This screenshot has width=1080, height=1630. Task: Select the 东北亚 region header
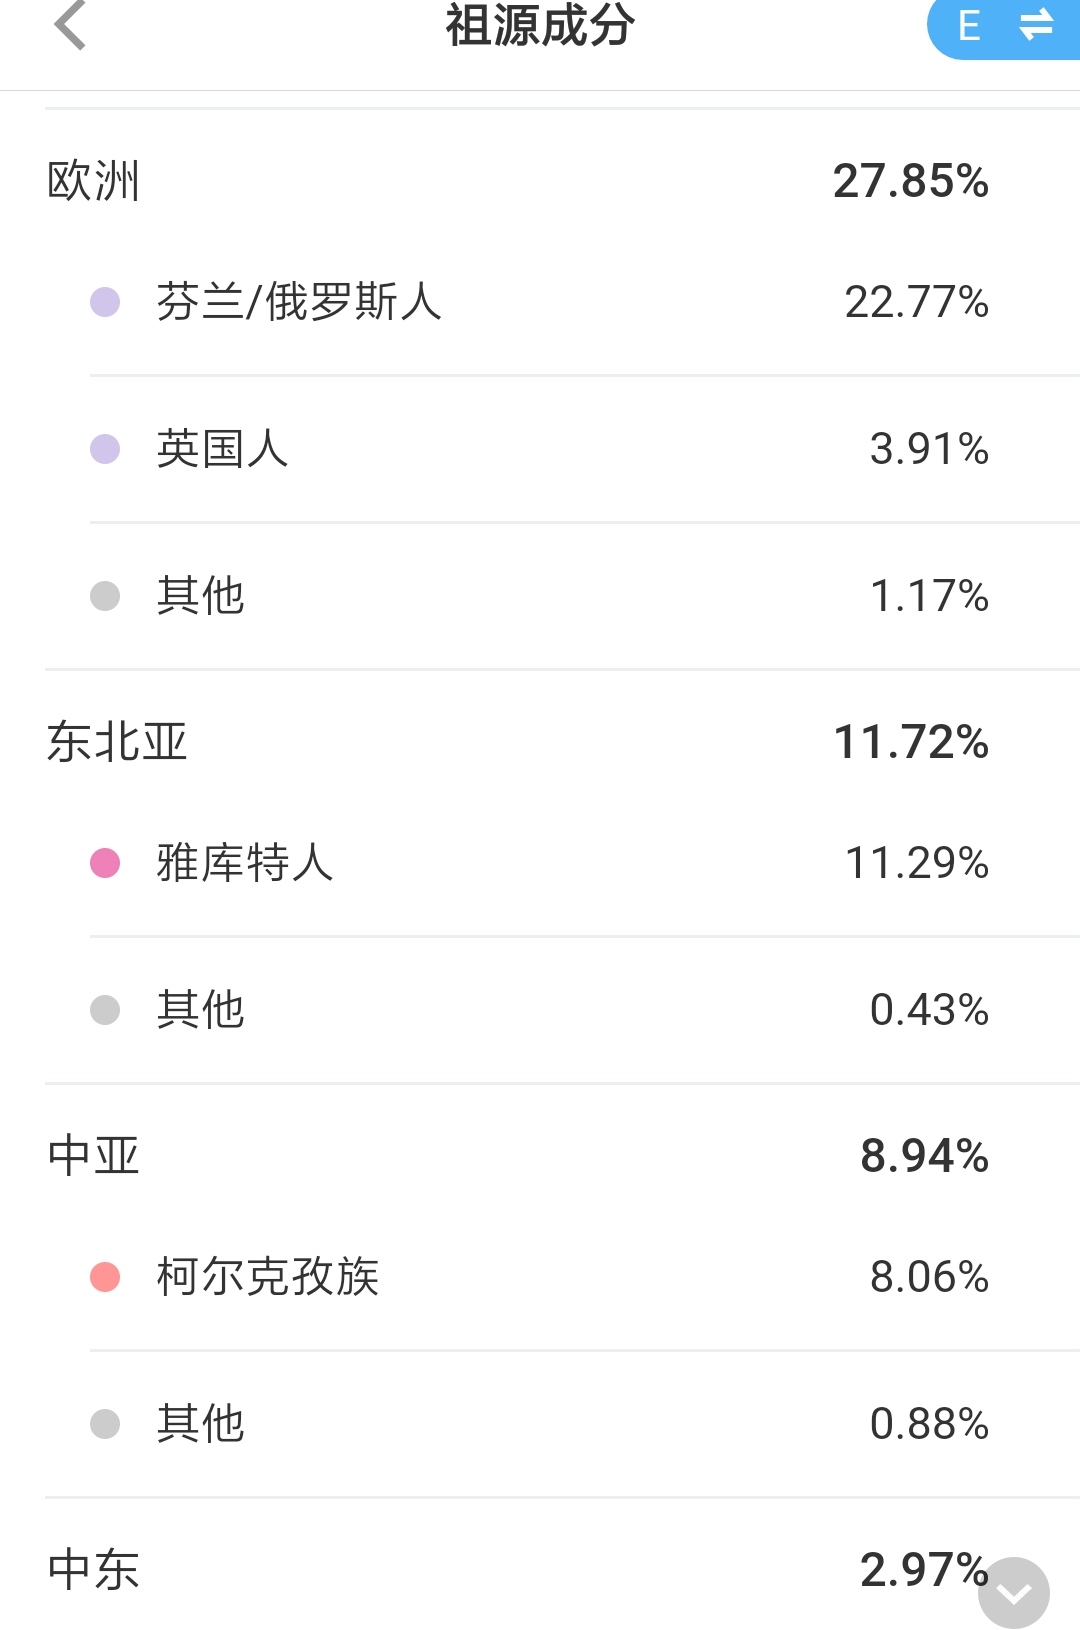pos(540,742)
